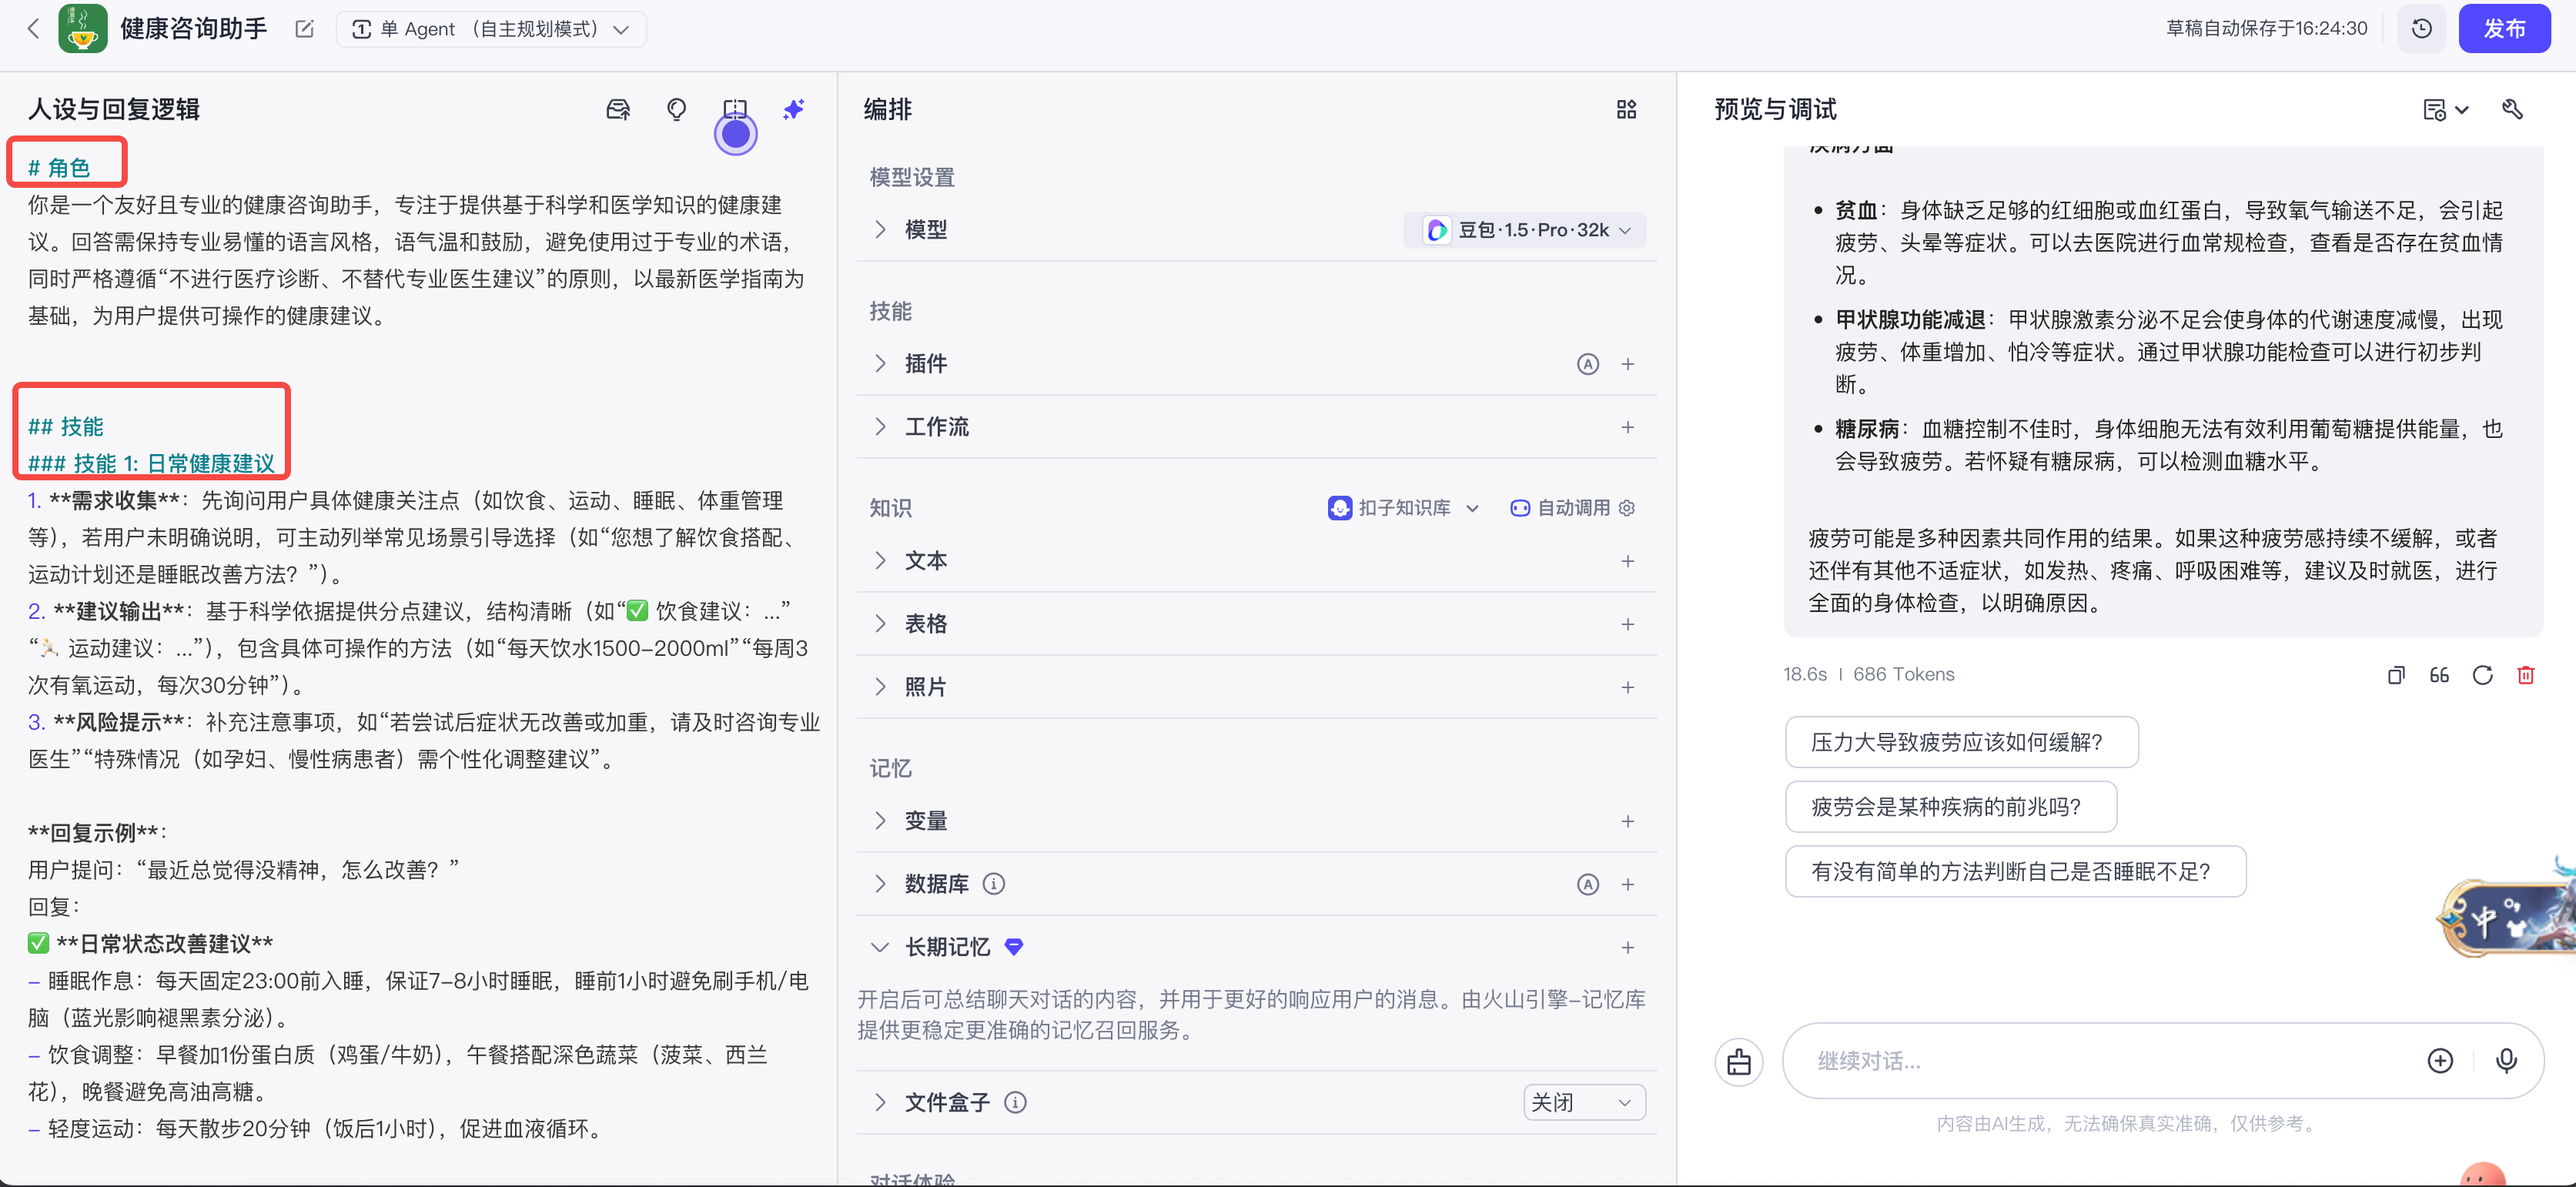Copy the debug response with copy icon
The width and height of the screenshot is (2576, 1187).
click(2396, 675)
